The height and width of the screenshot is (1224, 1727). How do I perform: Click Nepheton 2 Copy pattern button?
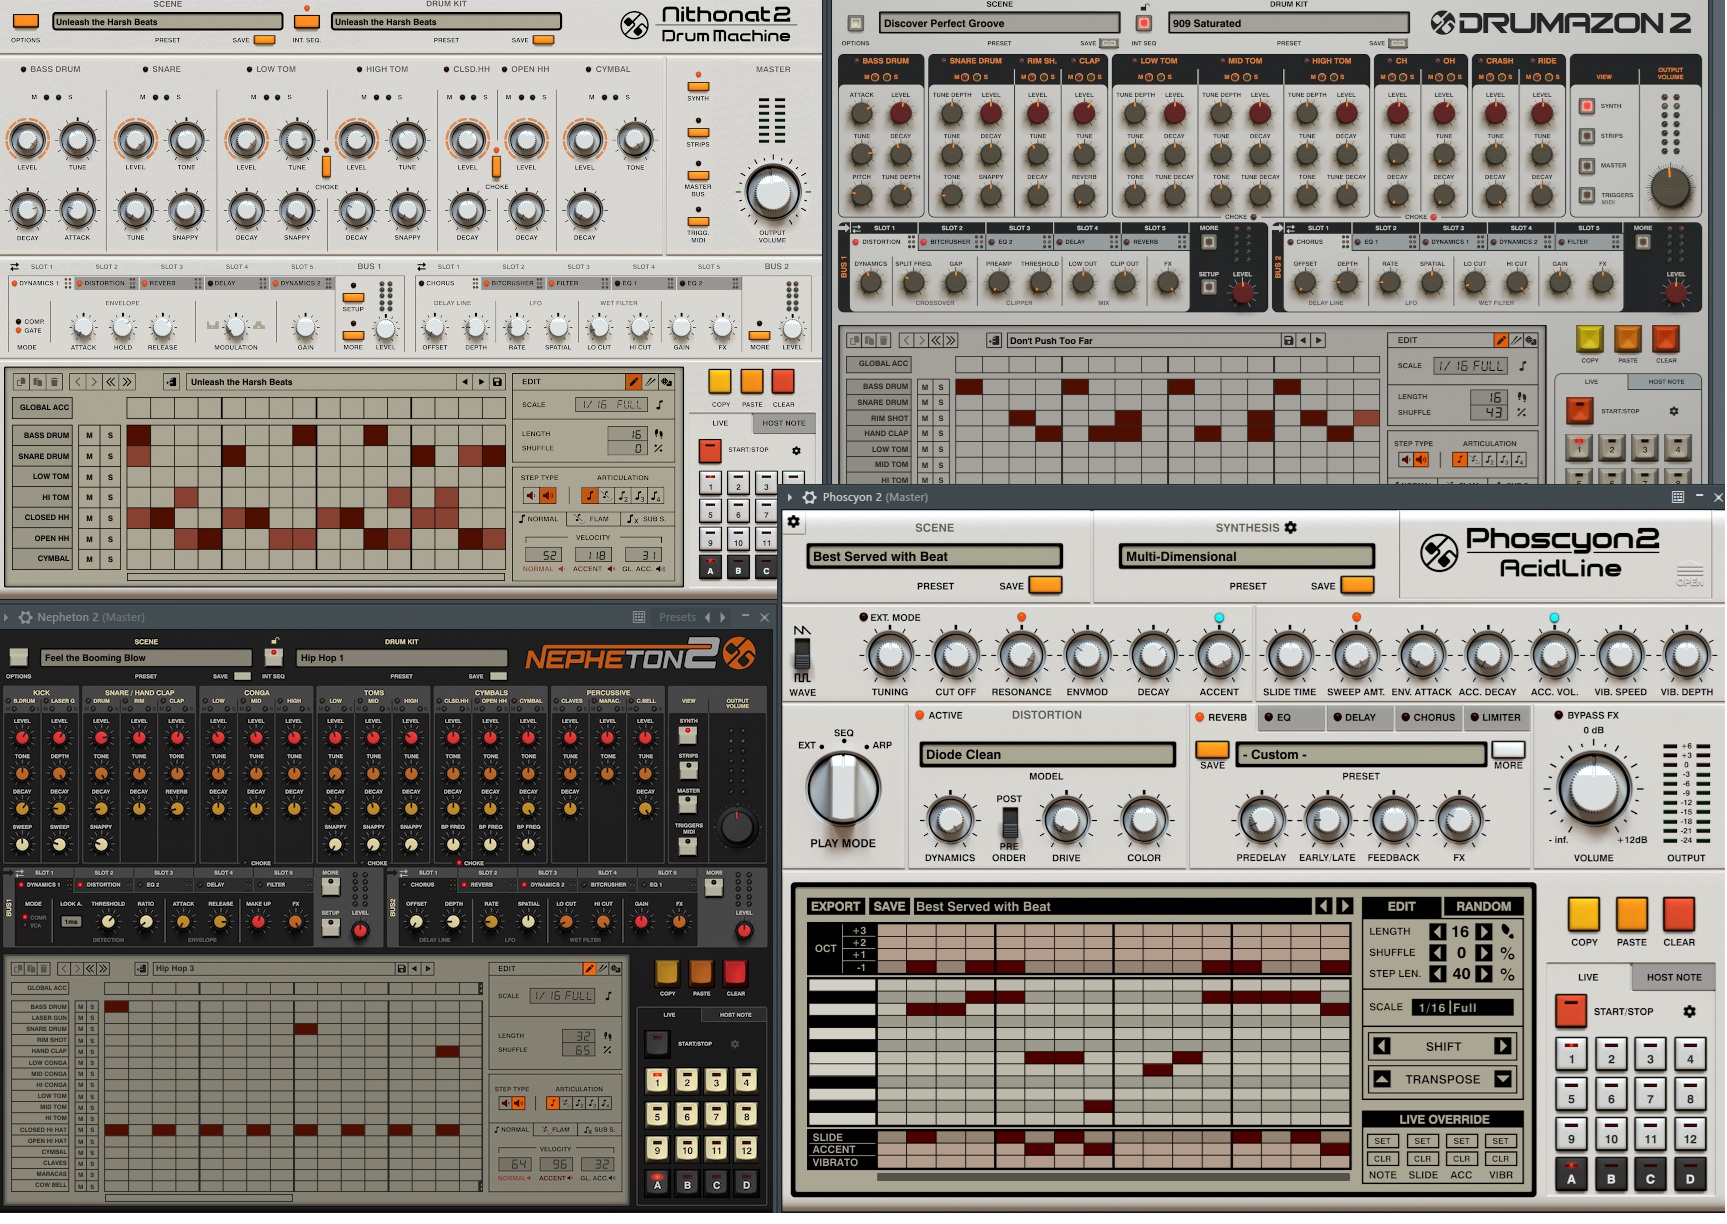click(667, 972)
